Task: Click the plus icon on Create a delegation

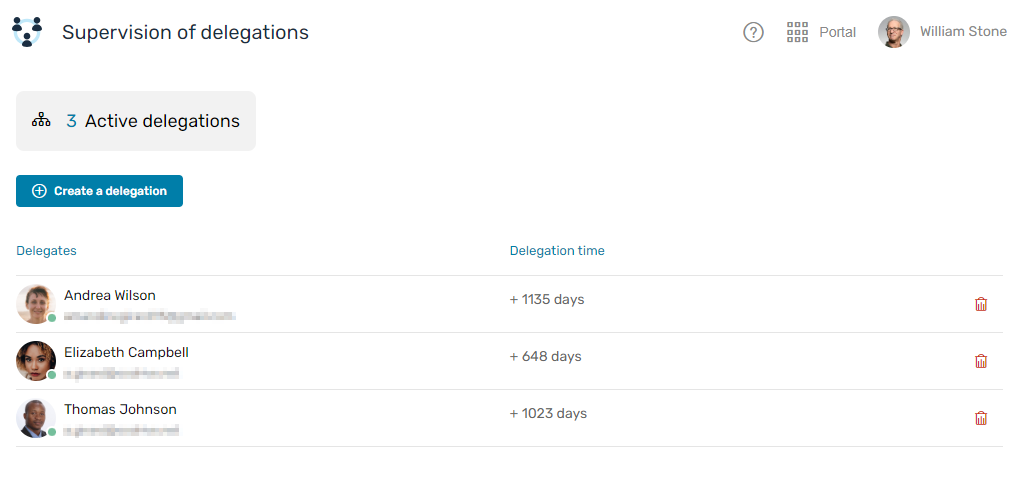Action: (x=39, y=191)
